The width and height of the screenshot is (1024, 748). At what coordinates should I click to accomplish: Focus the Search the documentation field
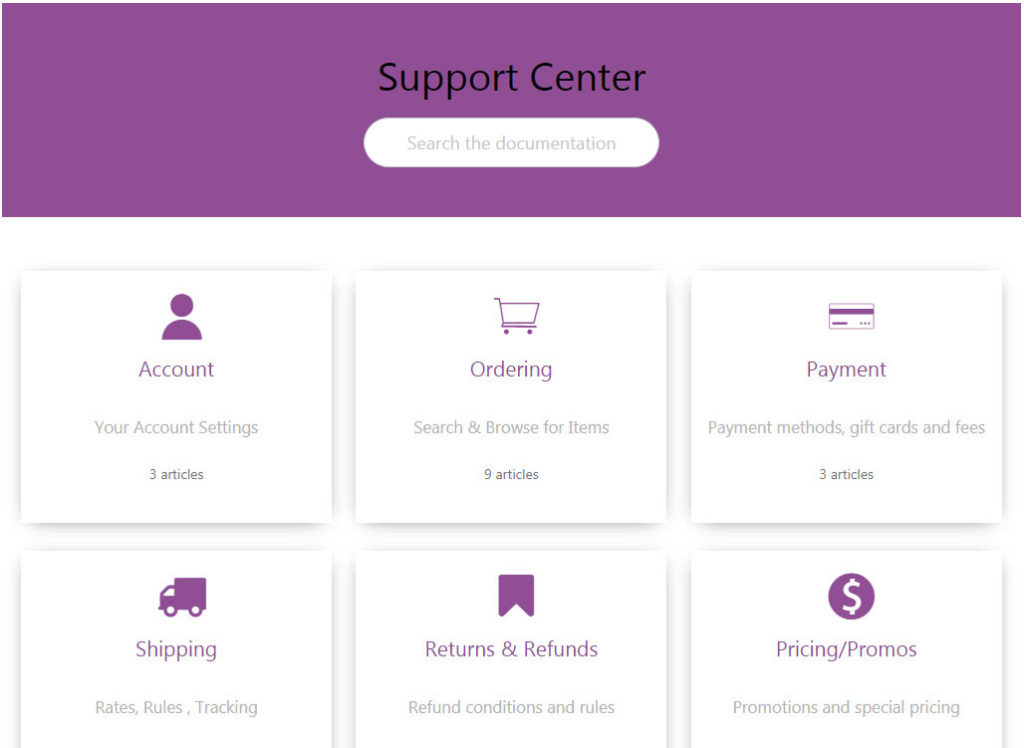click(511, 142)
